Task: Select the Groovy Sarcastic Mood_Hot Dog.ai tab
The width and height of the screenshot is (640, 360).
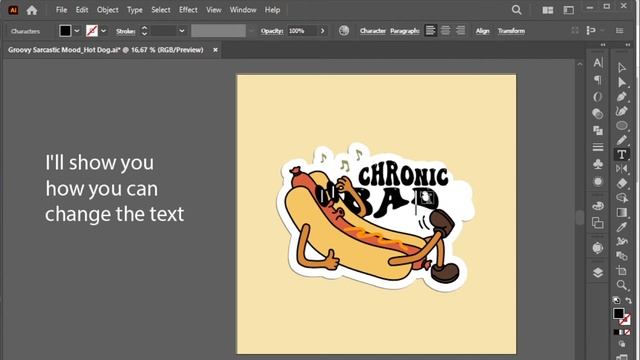Action: point(106,50)
